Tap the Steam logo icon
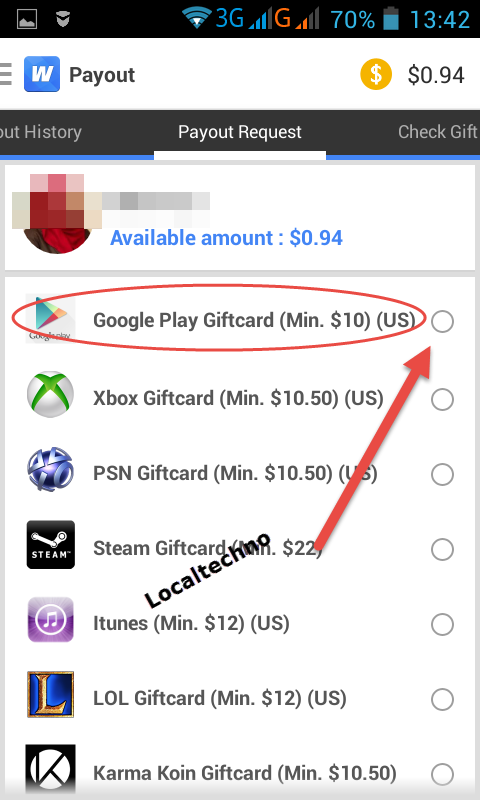 50,544
